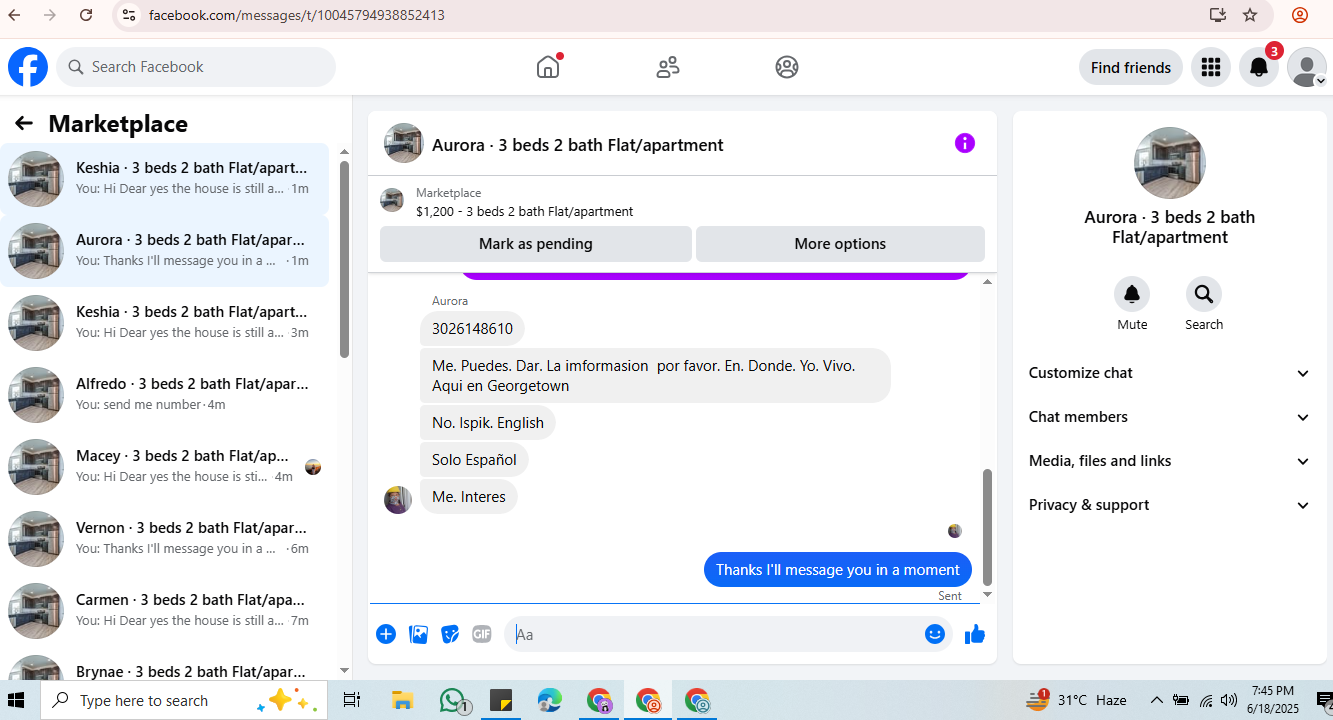Screen dimensions: 1333x720
Task: Expand the Customize chat section
Action: point(1169,373)
